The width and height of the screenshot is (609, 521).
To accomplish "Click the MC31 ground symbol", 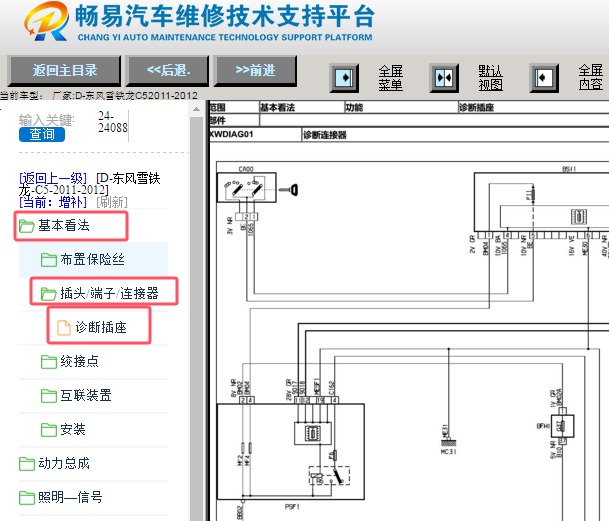I will coord(449,443).
